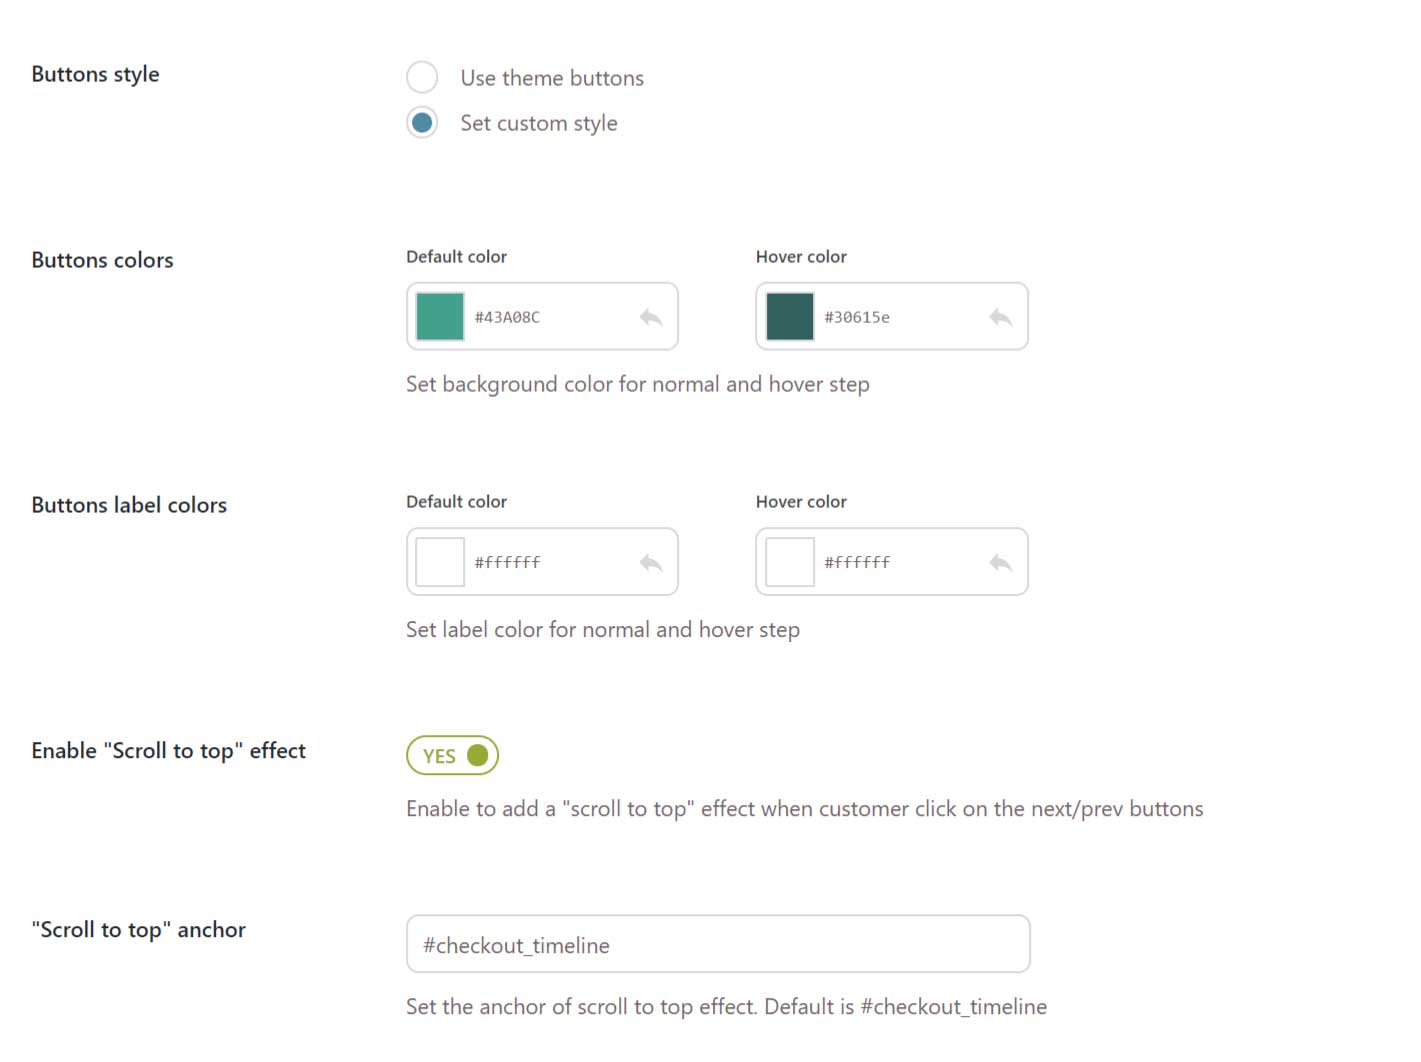Click the 'Enable "Scroll to top" effect' title

pyautogui.click(x=168, y=751)
